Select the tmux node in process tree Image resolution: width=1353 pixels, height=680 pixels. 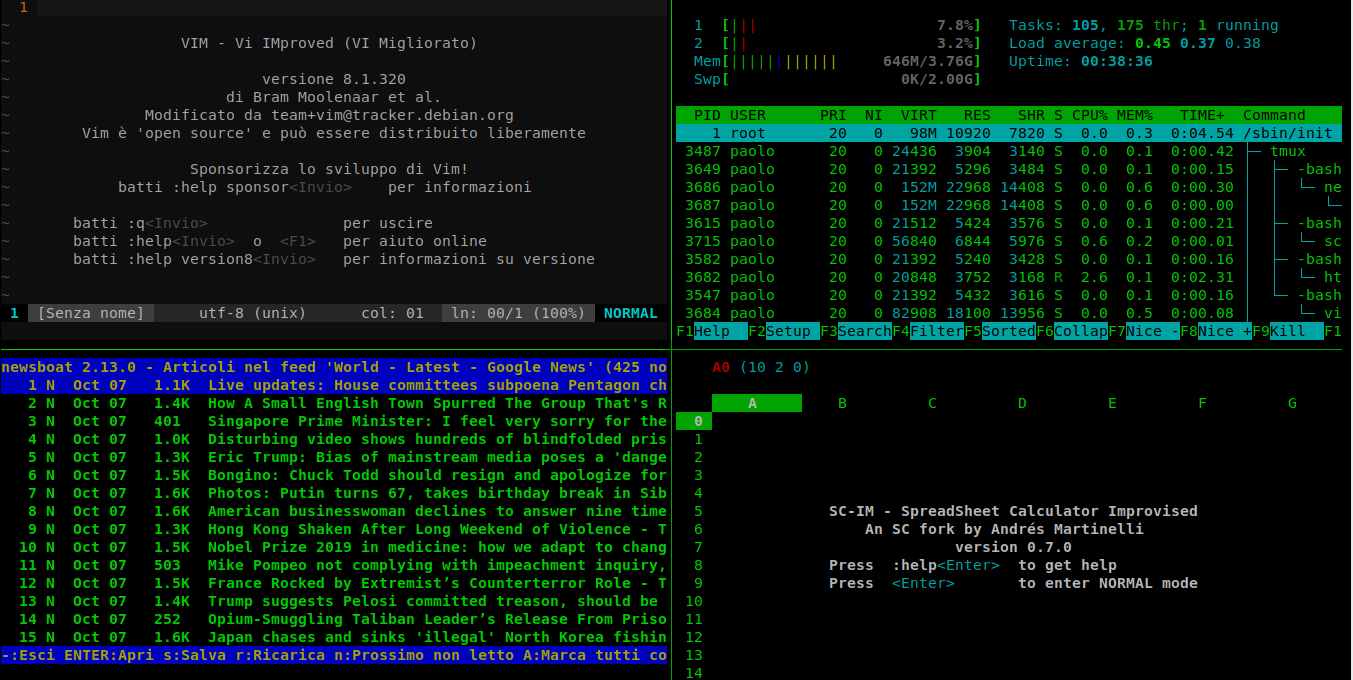click(1287, 151)
